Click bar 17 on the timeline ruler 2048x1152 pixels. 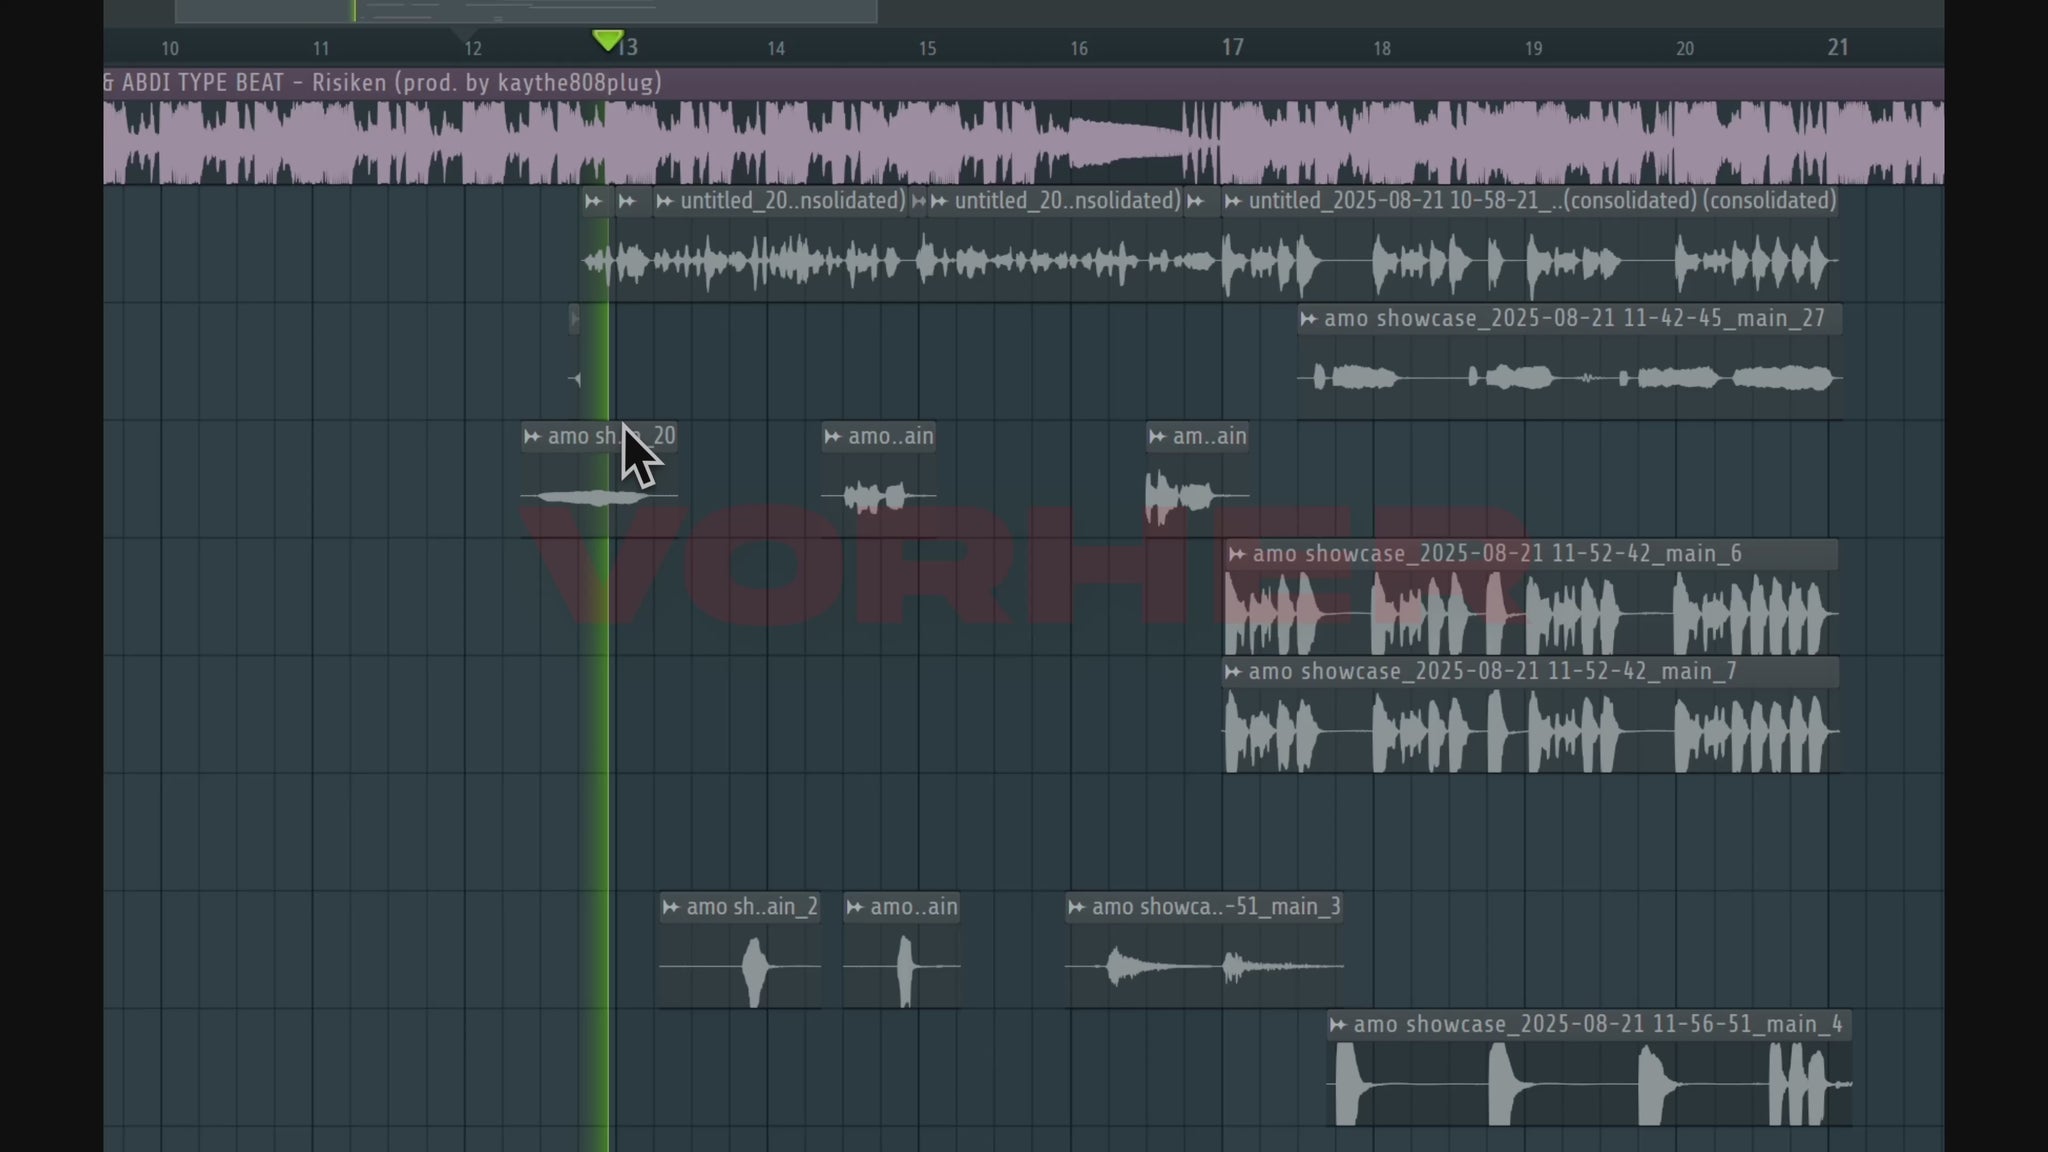(1232, 47)
